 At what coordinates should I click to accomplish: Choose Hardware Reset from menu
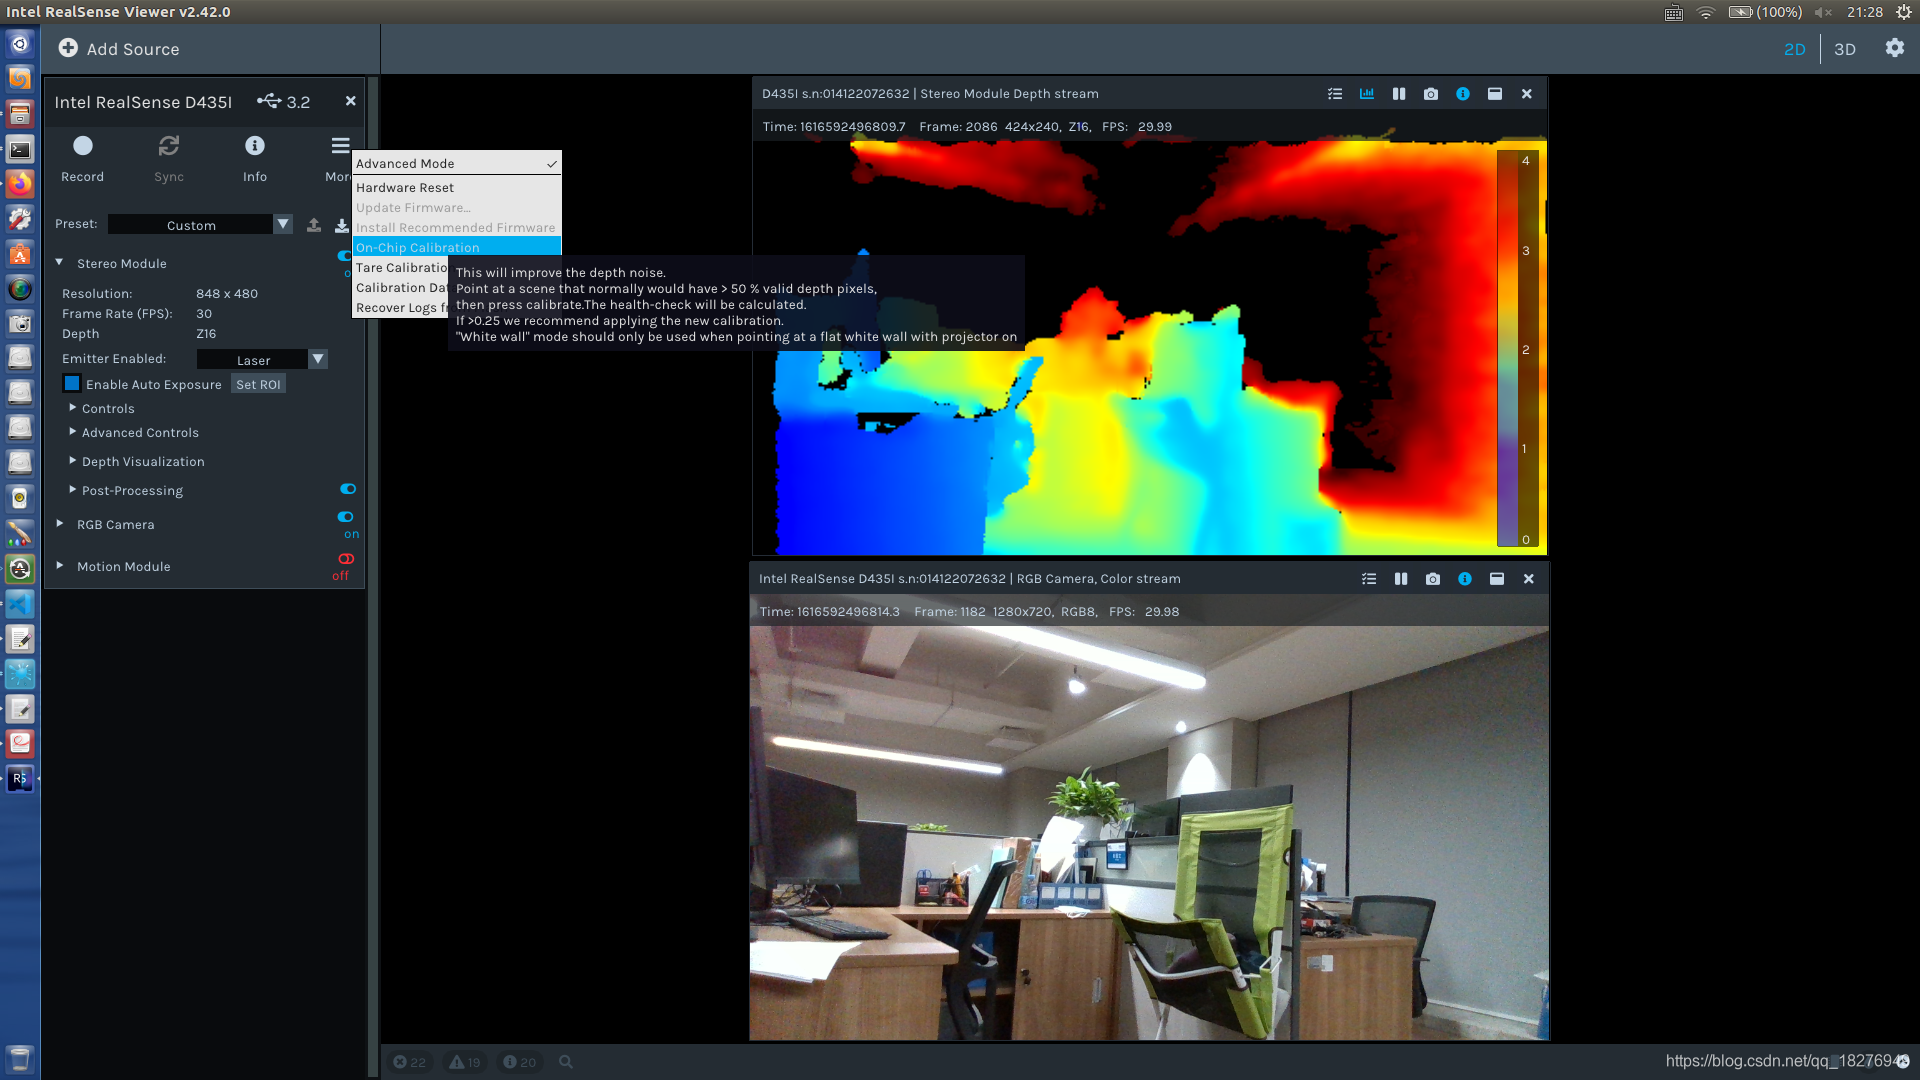point(405,188)
